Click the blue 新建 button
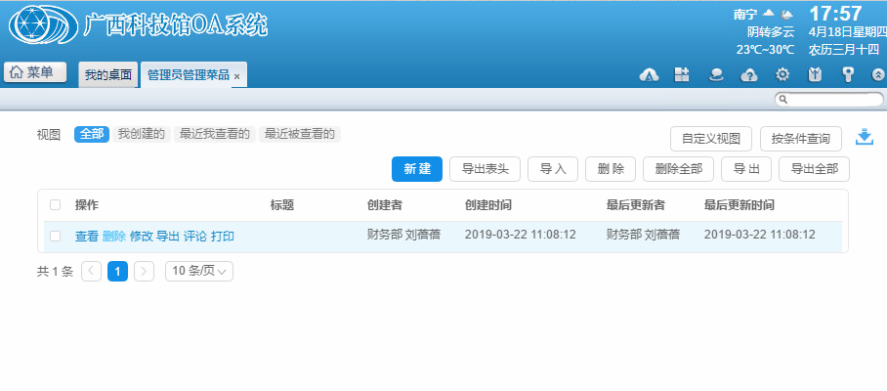The image size is (887, 391). point(417,169)
